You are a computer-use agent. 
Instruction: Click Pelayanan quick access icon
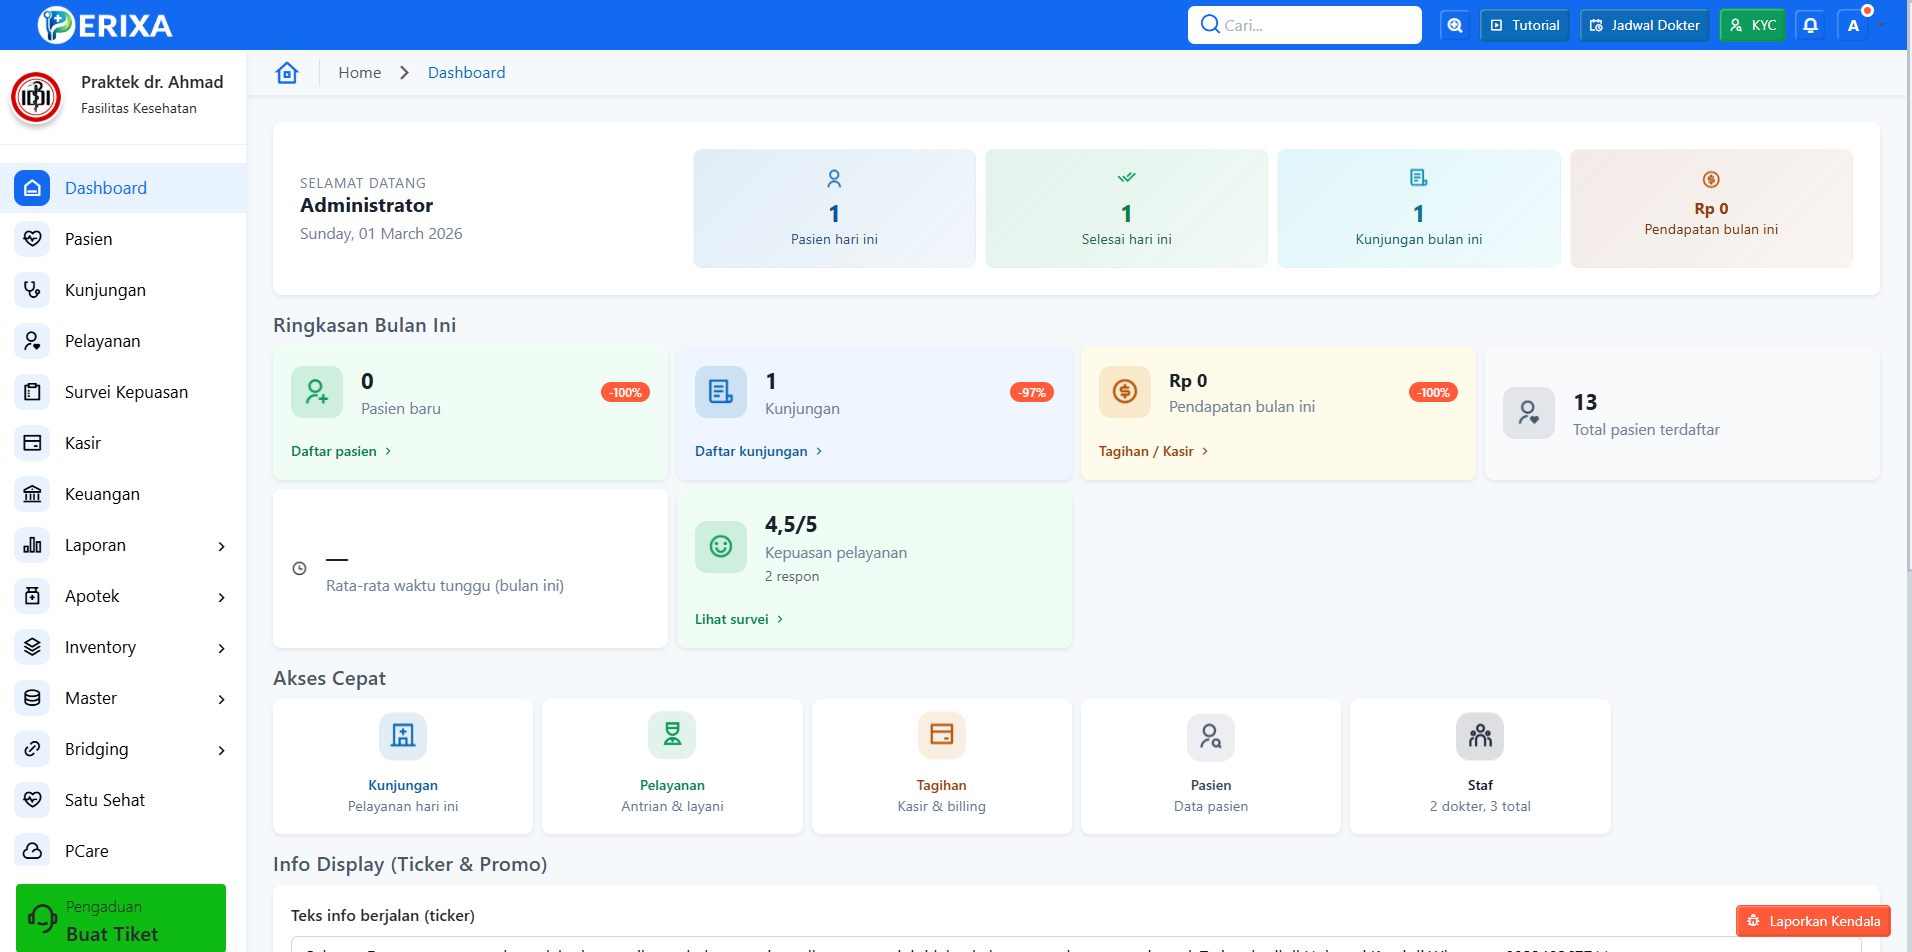pos(672,735)
